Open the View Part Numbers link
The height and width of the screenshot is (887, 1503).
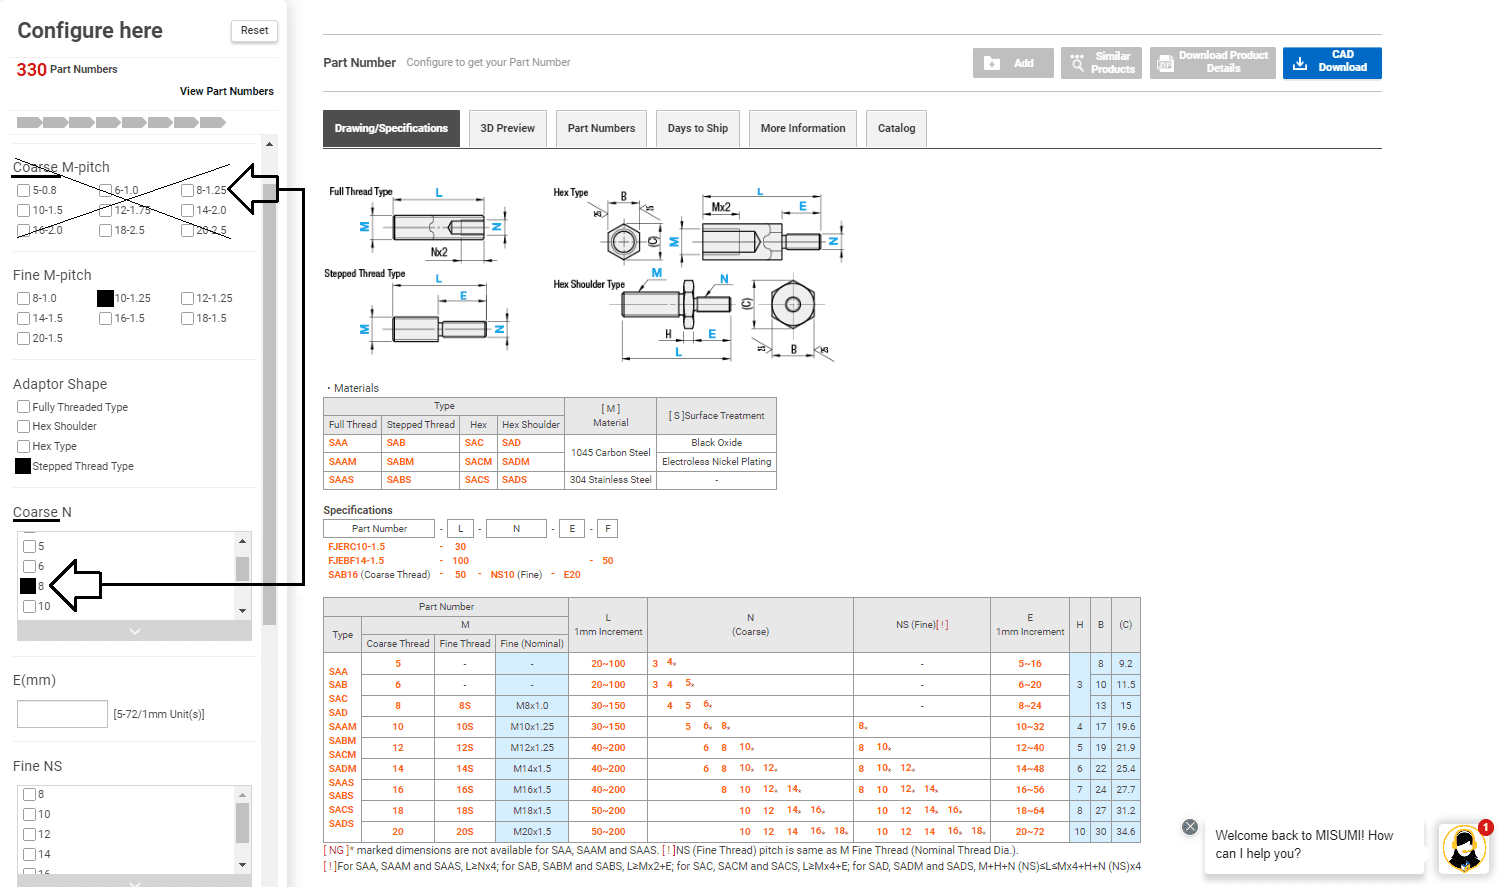point(227,91)
